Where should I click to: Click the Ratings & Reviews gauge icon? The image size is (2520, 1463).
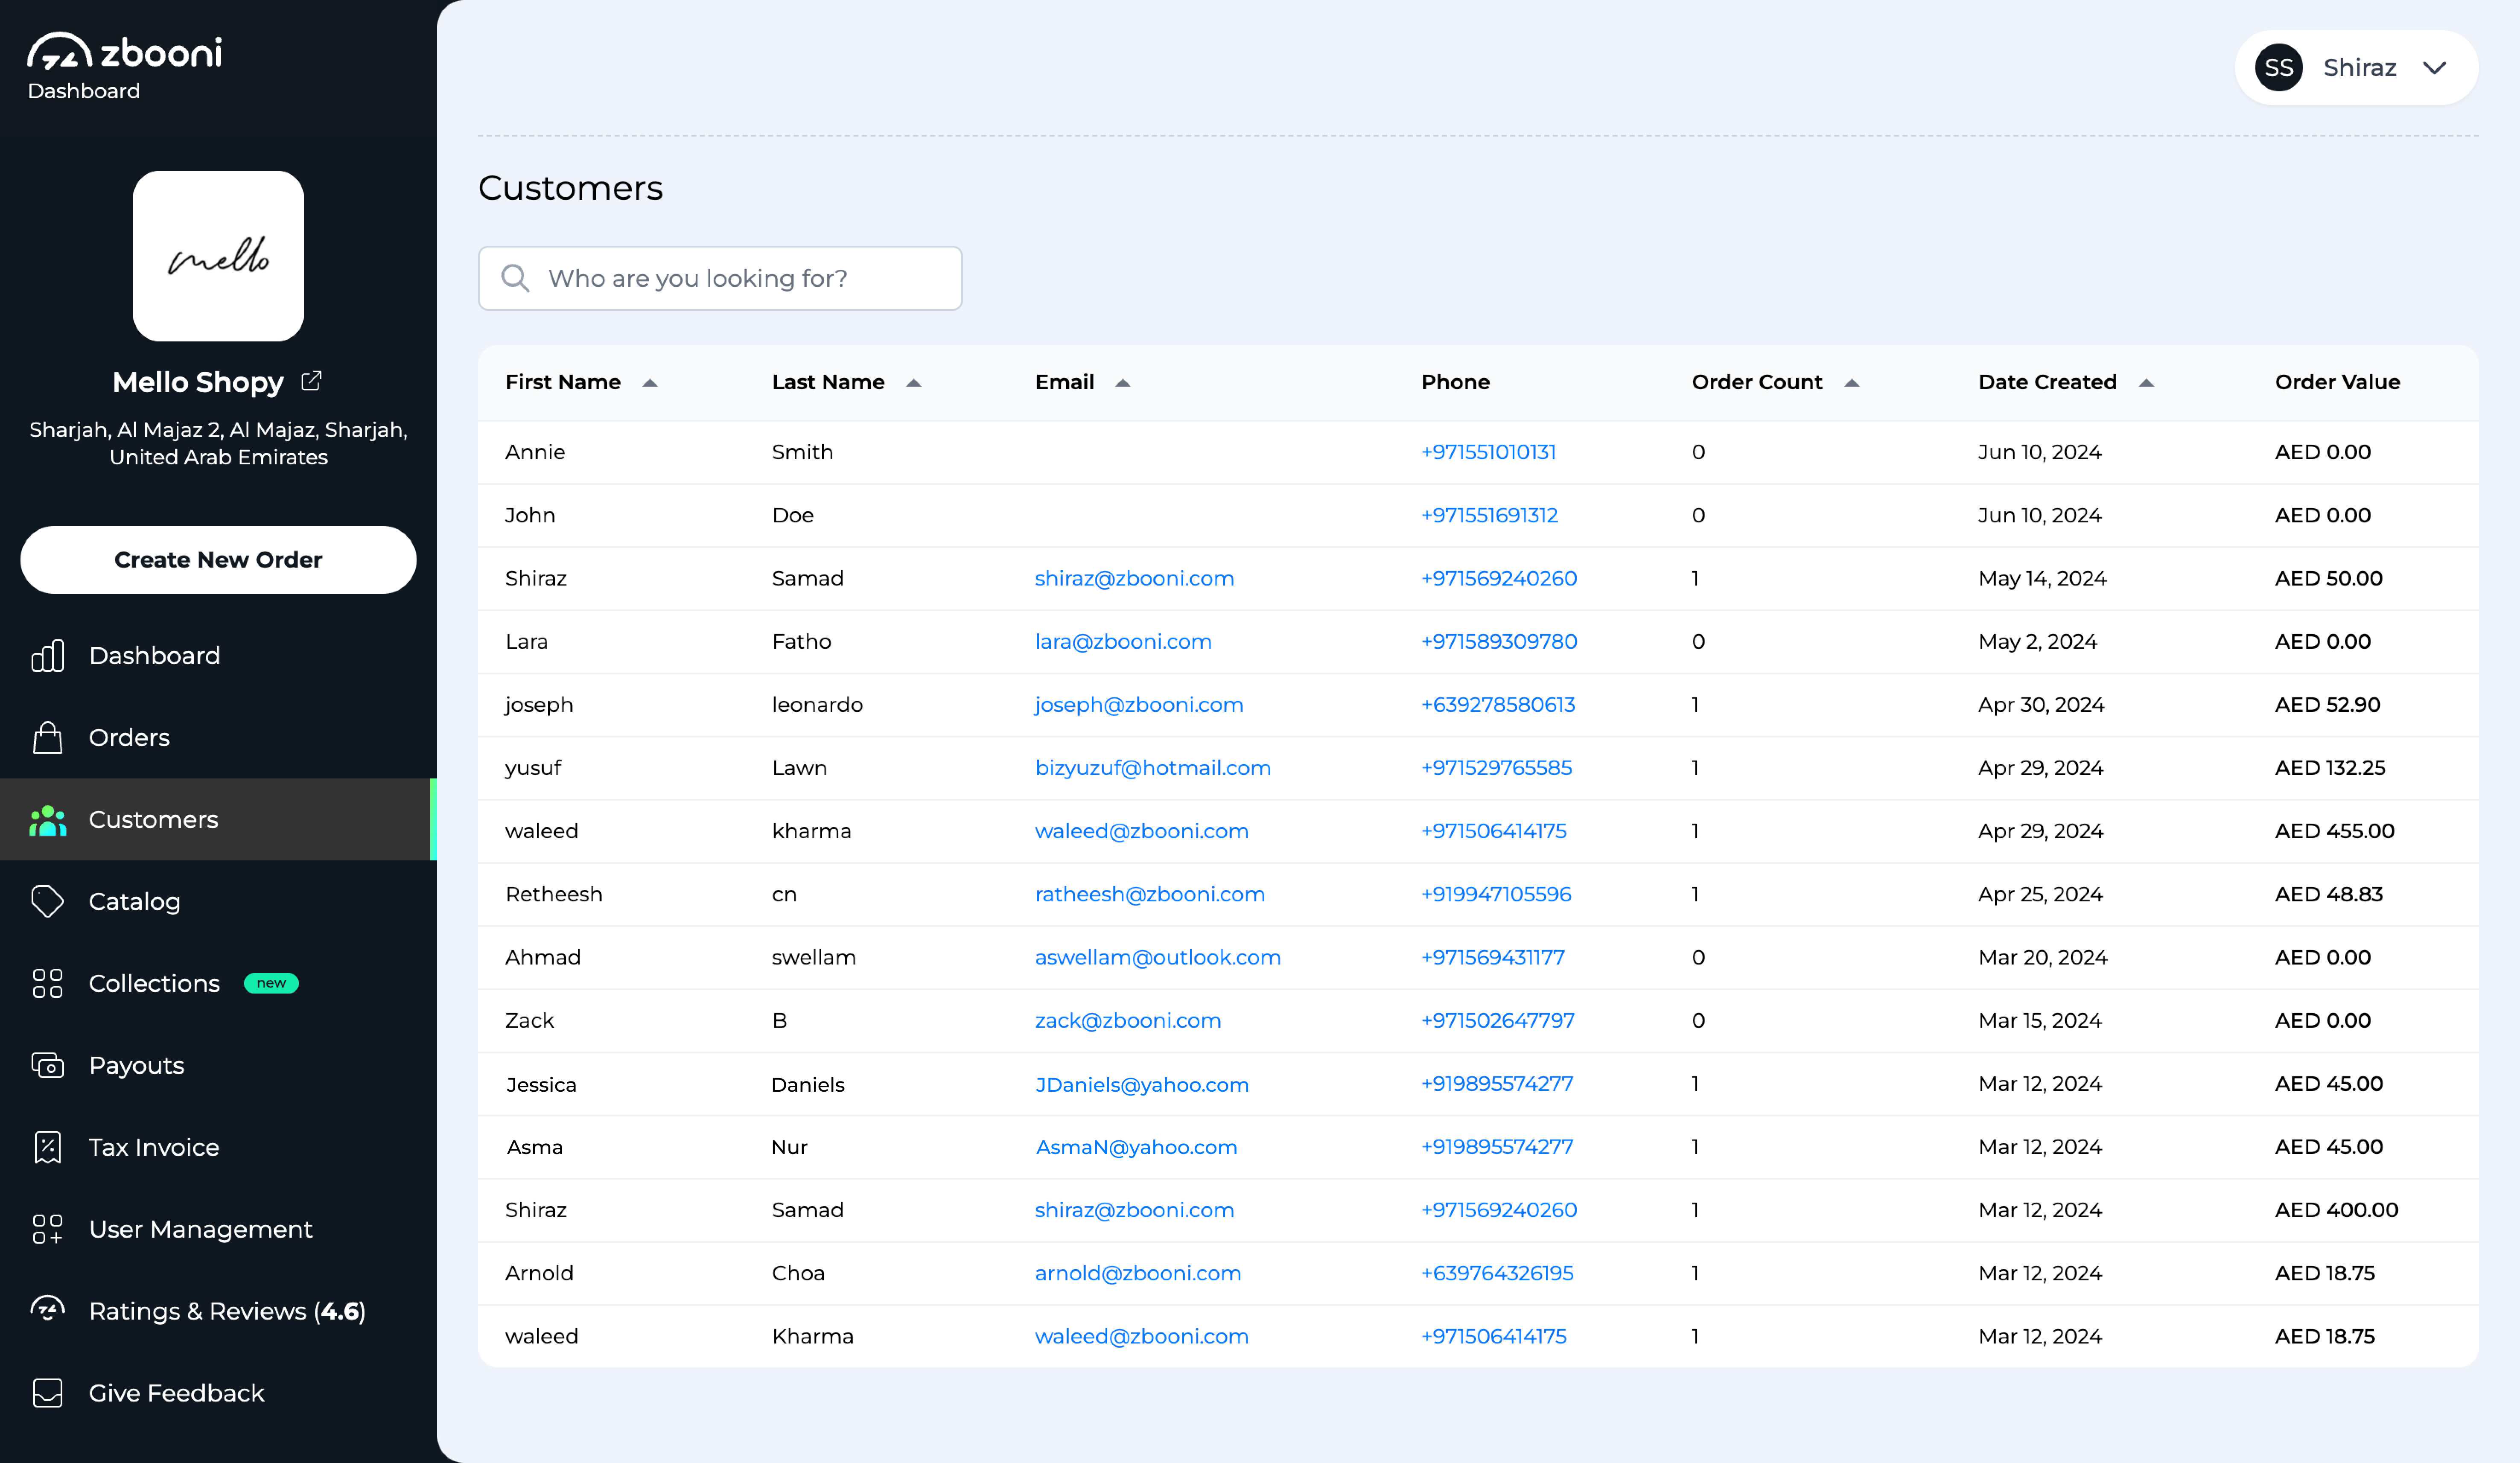coord(48,1309)
